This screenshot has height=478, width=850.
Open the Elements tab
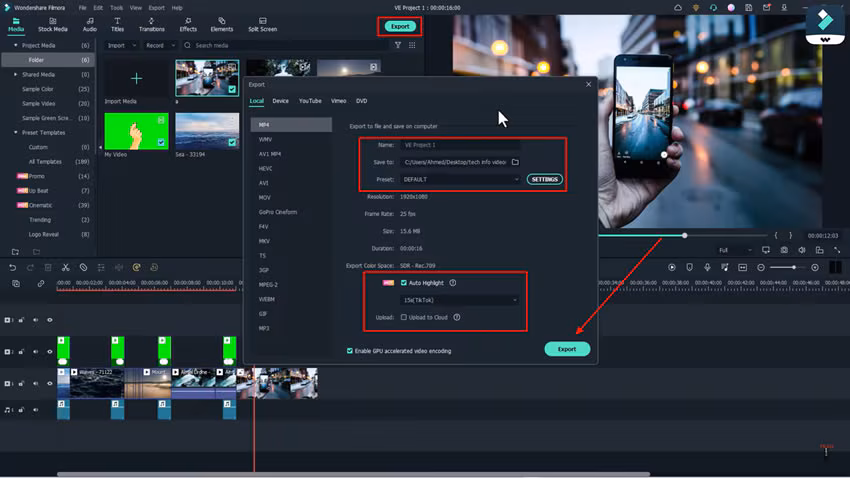click(222, 24)
